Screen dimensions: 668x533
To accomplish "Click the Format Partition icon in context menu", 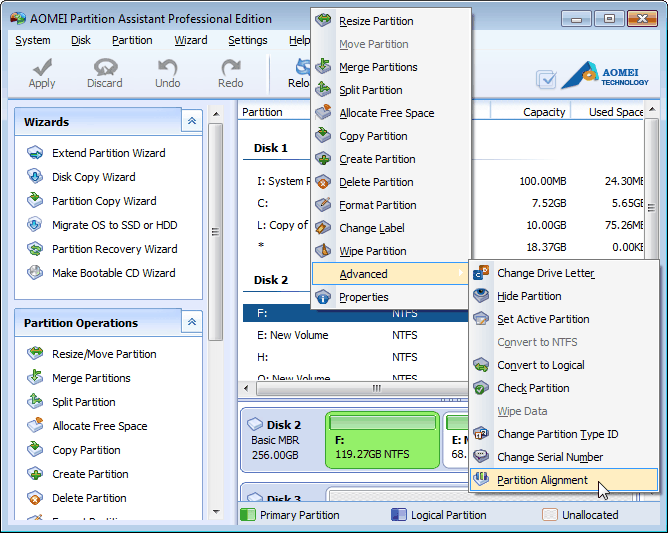I will pos(323,205).
